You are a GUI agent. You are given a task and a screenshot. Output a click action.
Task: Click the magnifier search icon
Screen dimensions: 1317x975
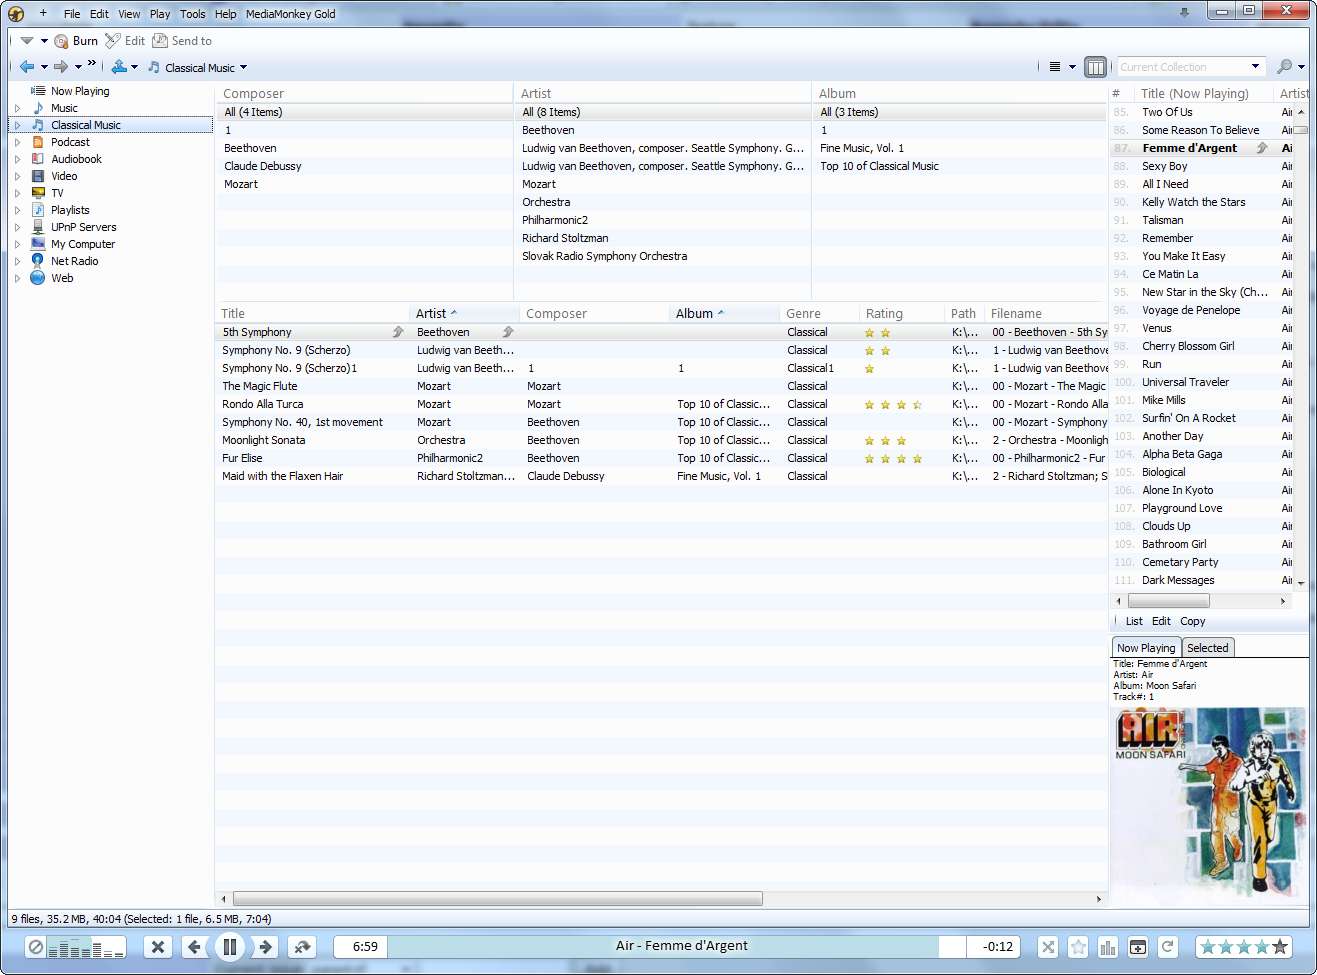[x=1284, y=67]
